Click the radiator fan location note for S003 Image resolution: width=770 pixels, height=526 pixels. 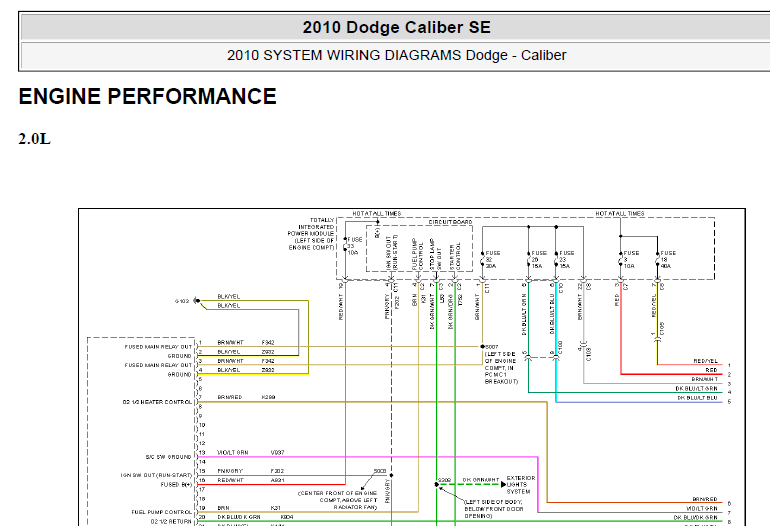coord(337,500)
